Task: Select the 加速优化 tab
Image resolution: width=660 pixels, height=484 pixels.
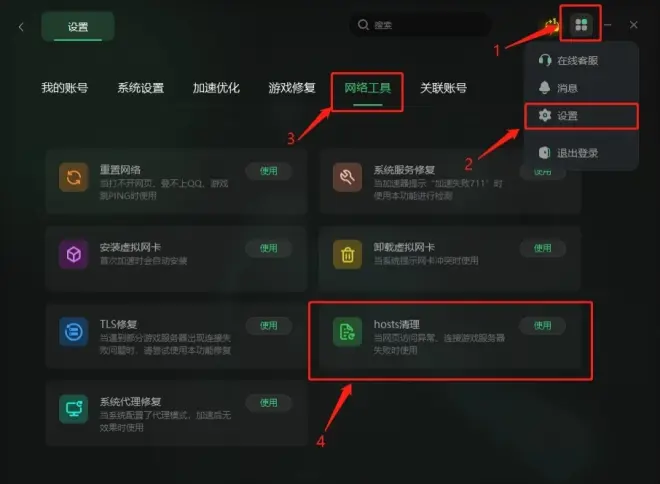Action: click(216, 88)
